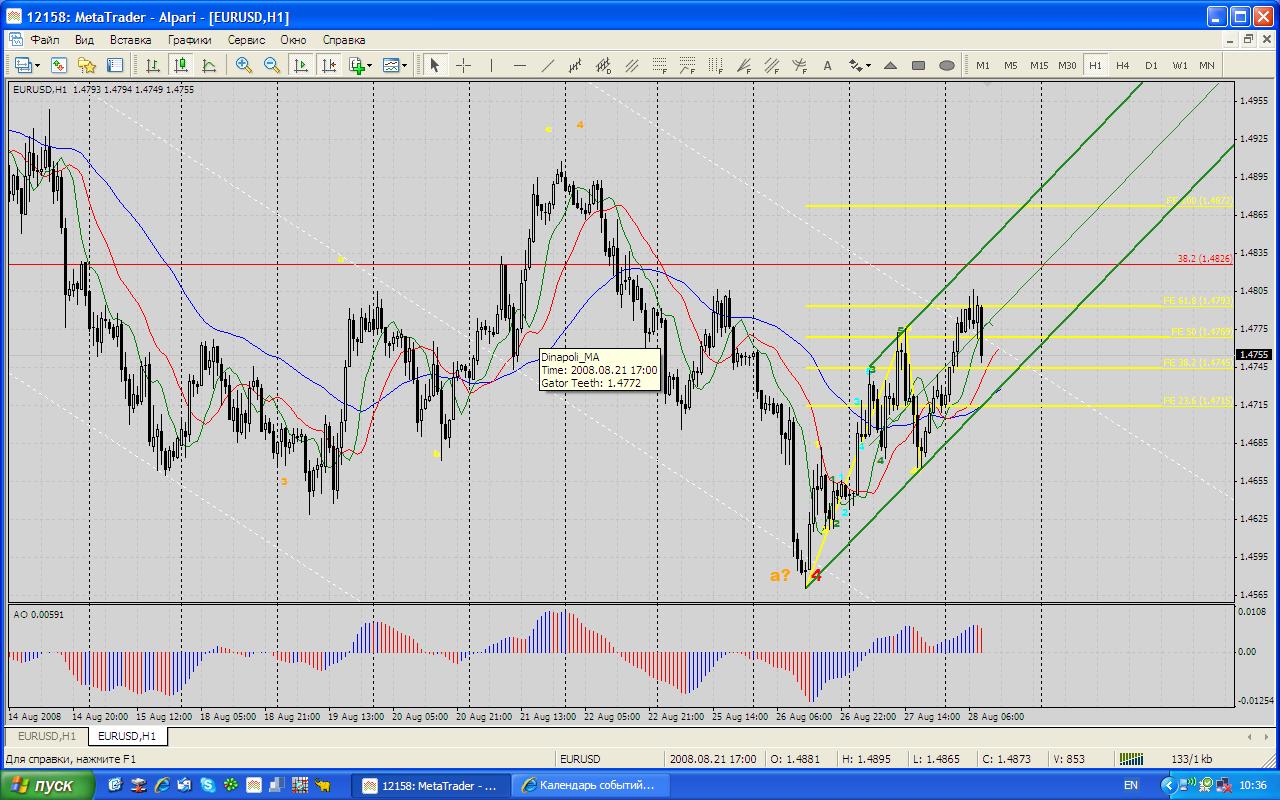Select the trendline drawing tool
This screenshot has height=800, width=1280.
click(x=547, y=65)
